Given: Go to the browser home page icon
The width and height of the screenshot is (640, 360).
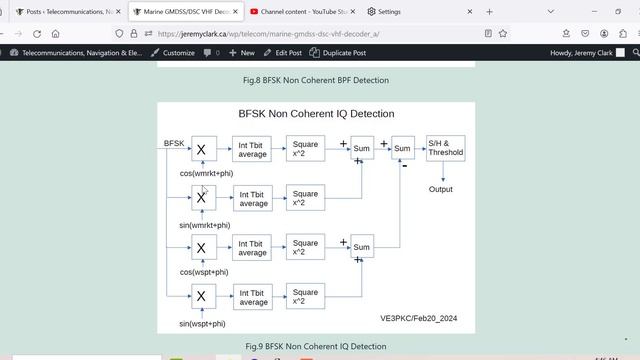Looking at the screenshot, I should [x=56, y=34].
